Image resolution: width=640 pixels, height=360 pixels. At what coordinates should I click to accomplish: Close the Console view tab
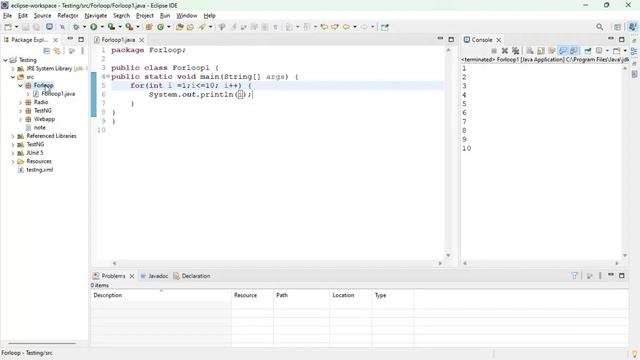(498, 40)
